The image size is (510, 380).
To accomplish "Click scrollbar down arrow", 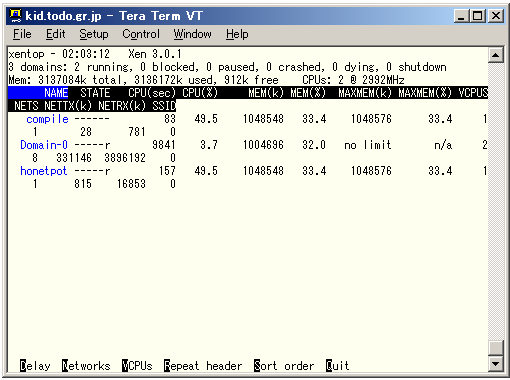I will click(x=496, y=364).
